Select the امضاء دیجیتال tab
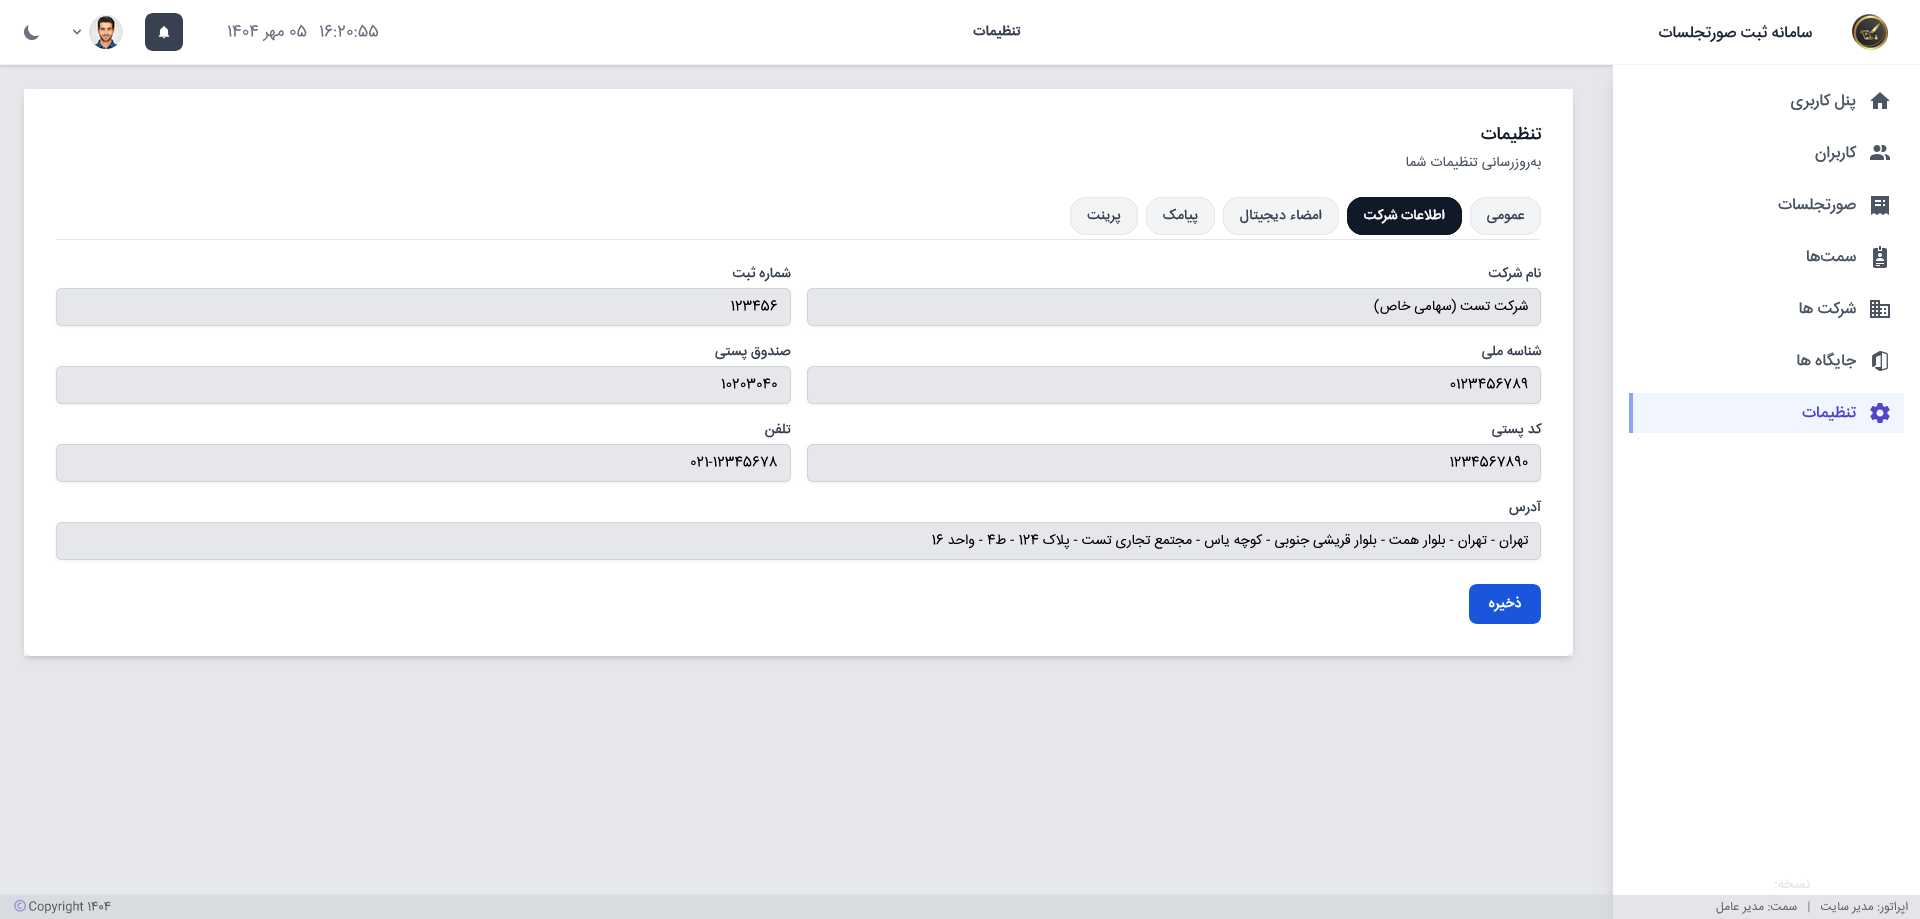Viewport: 1920px width, 919px height. pyautogui.click(x=1280, y=216)
